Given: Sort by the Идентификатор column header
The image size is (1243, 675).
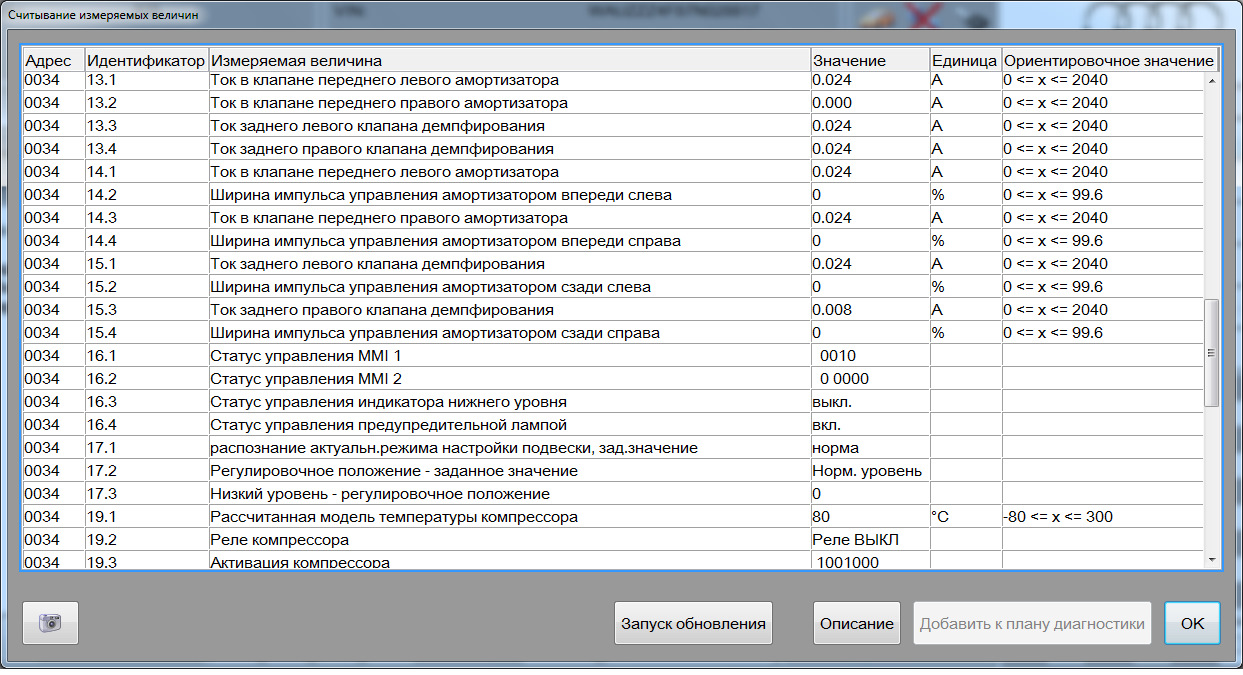Looking at the screenshot, I should click(146, 61).
